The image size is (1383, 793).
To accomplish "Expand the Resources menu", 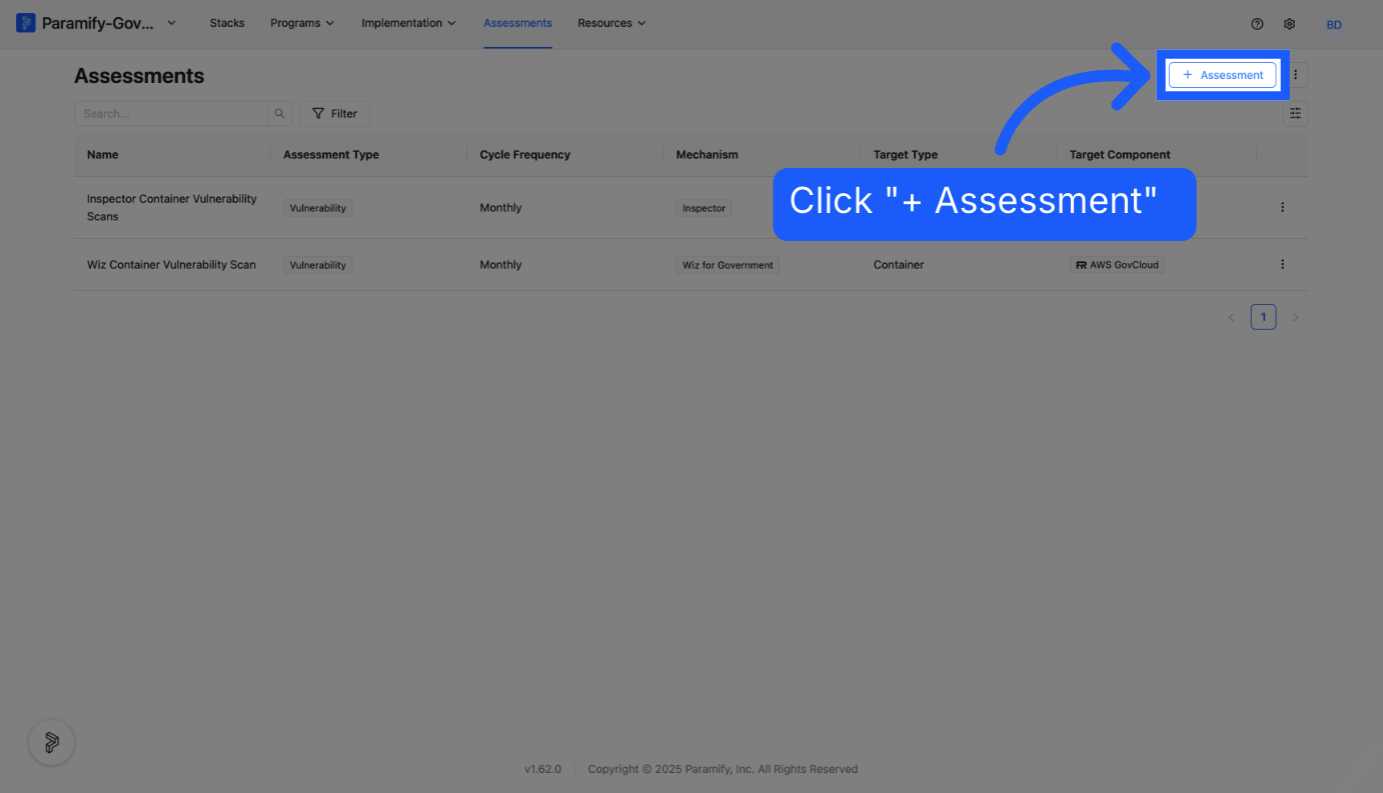I will (x=612, y=23).
